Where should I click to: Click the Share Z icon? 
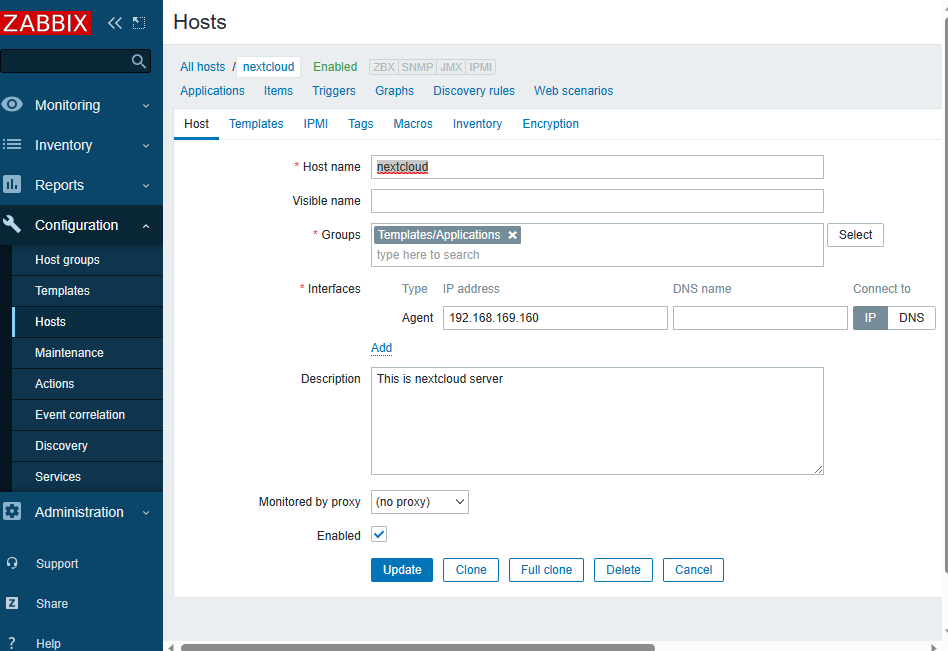point(12,603)
